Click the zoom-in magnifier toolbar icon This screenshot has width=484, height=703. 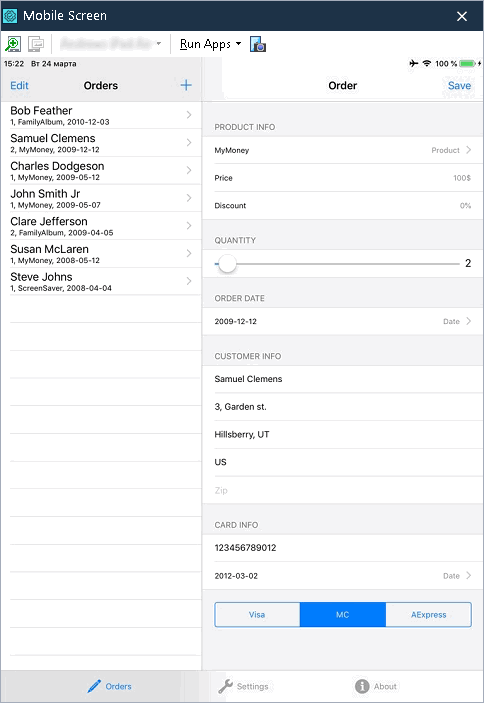pos(13,44)
